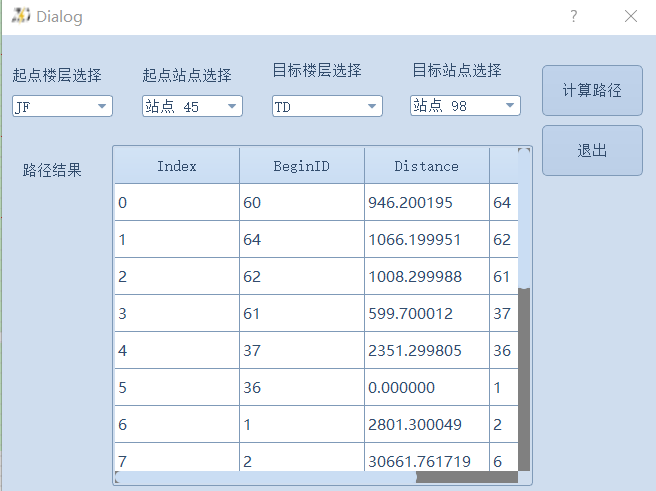Select distance cell 30661.761719
The width and height of the screenshot is (656, 491).
[427, 457]
